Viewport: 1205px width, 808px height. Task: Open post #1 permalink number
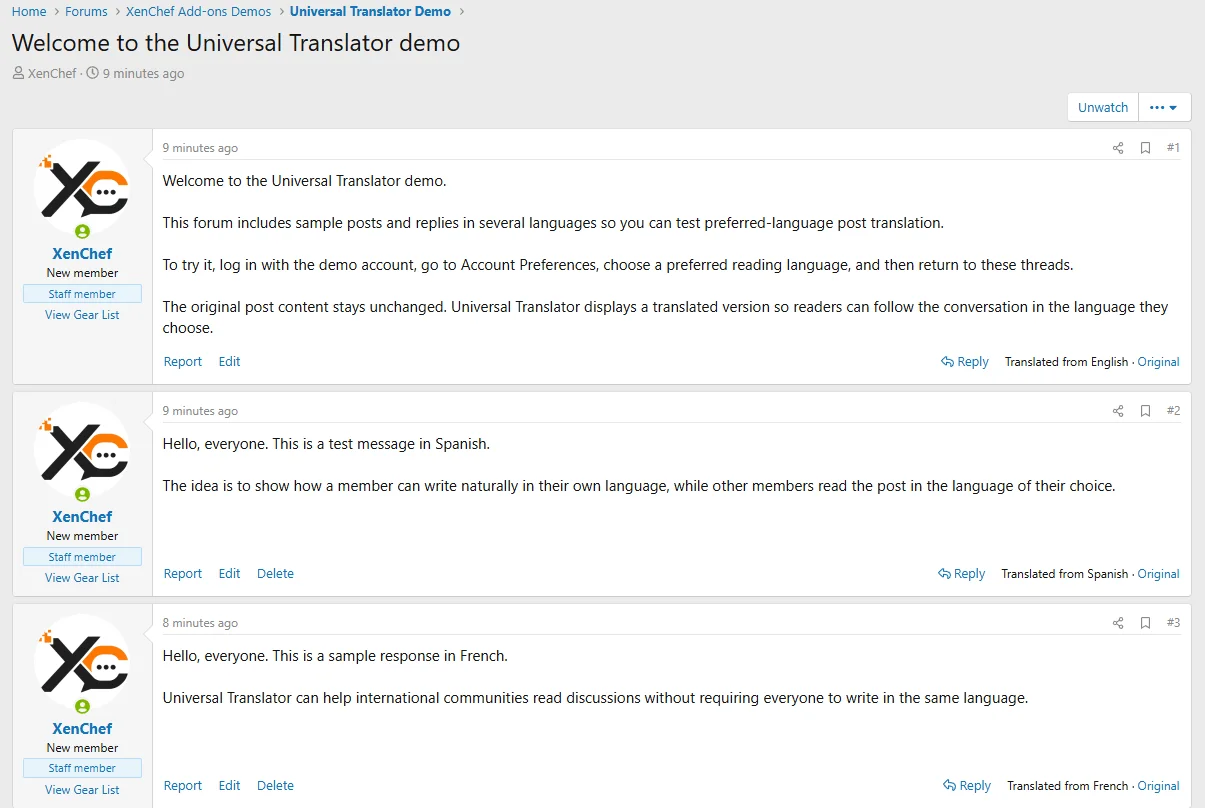click(x=1173, y=148)
